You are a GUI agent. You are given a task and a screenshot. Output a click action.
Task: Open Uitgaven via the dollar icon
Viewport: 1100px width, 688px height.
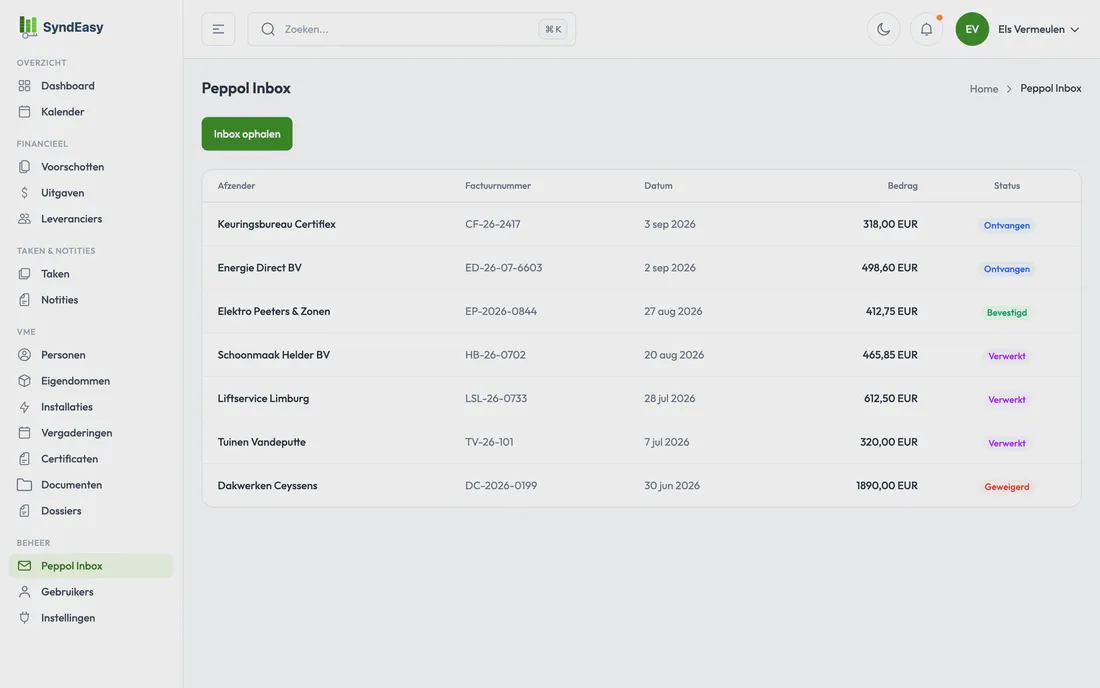[x=25, y=192]
